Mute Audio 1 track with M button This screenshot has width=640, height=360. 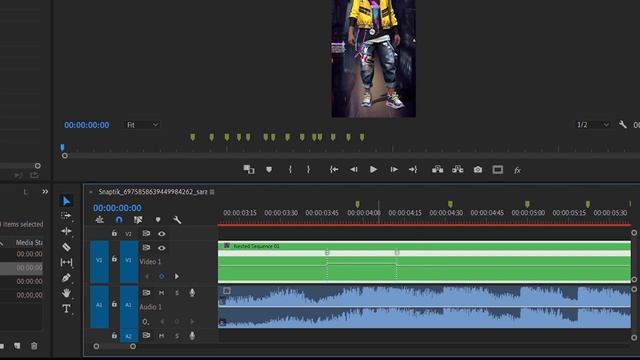pos(162,293)
